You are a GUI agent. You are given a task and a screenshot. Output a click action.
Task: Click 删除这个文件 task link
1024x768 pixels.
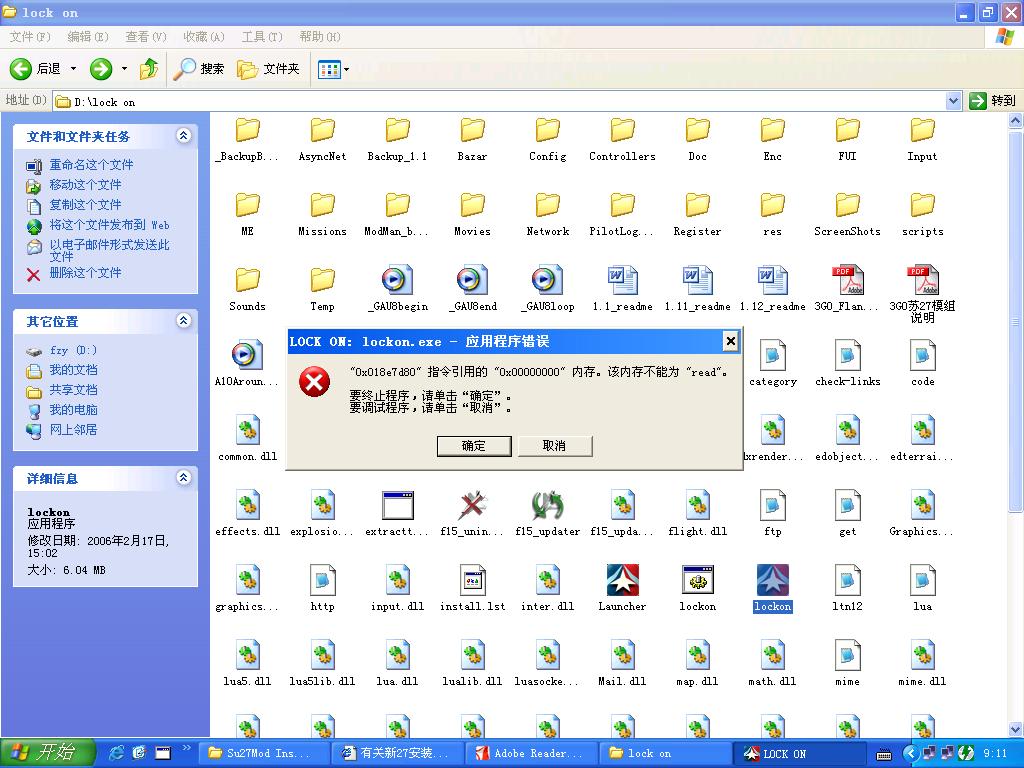(85, 273)
